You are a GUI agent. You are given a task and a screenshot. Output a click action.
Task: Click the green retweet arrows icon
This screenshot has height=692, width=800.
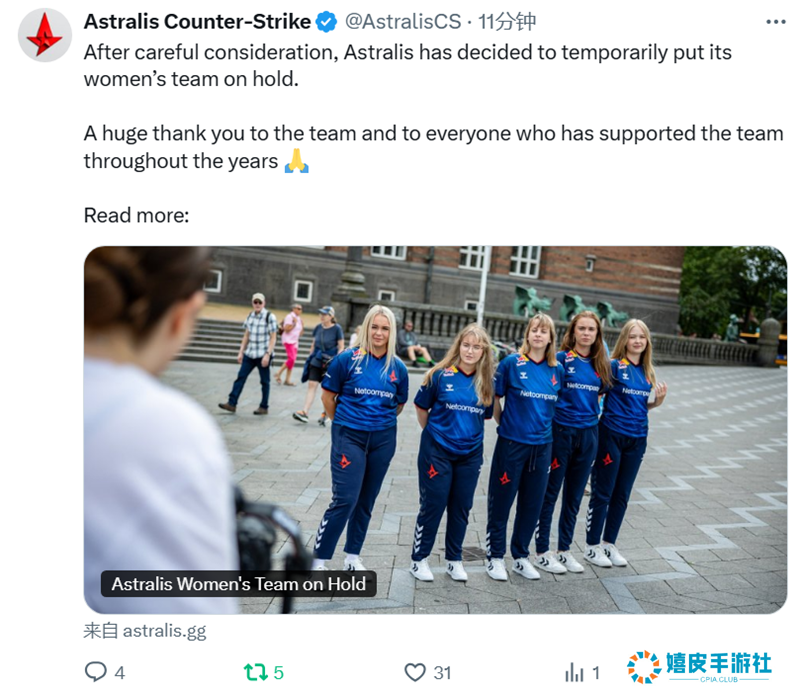click(256, 672)
